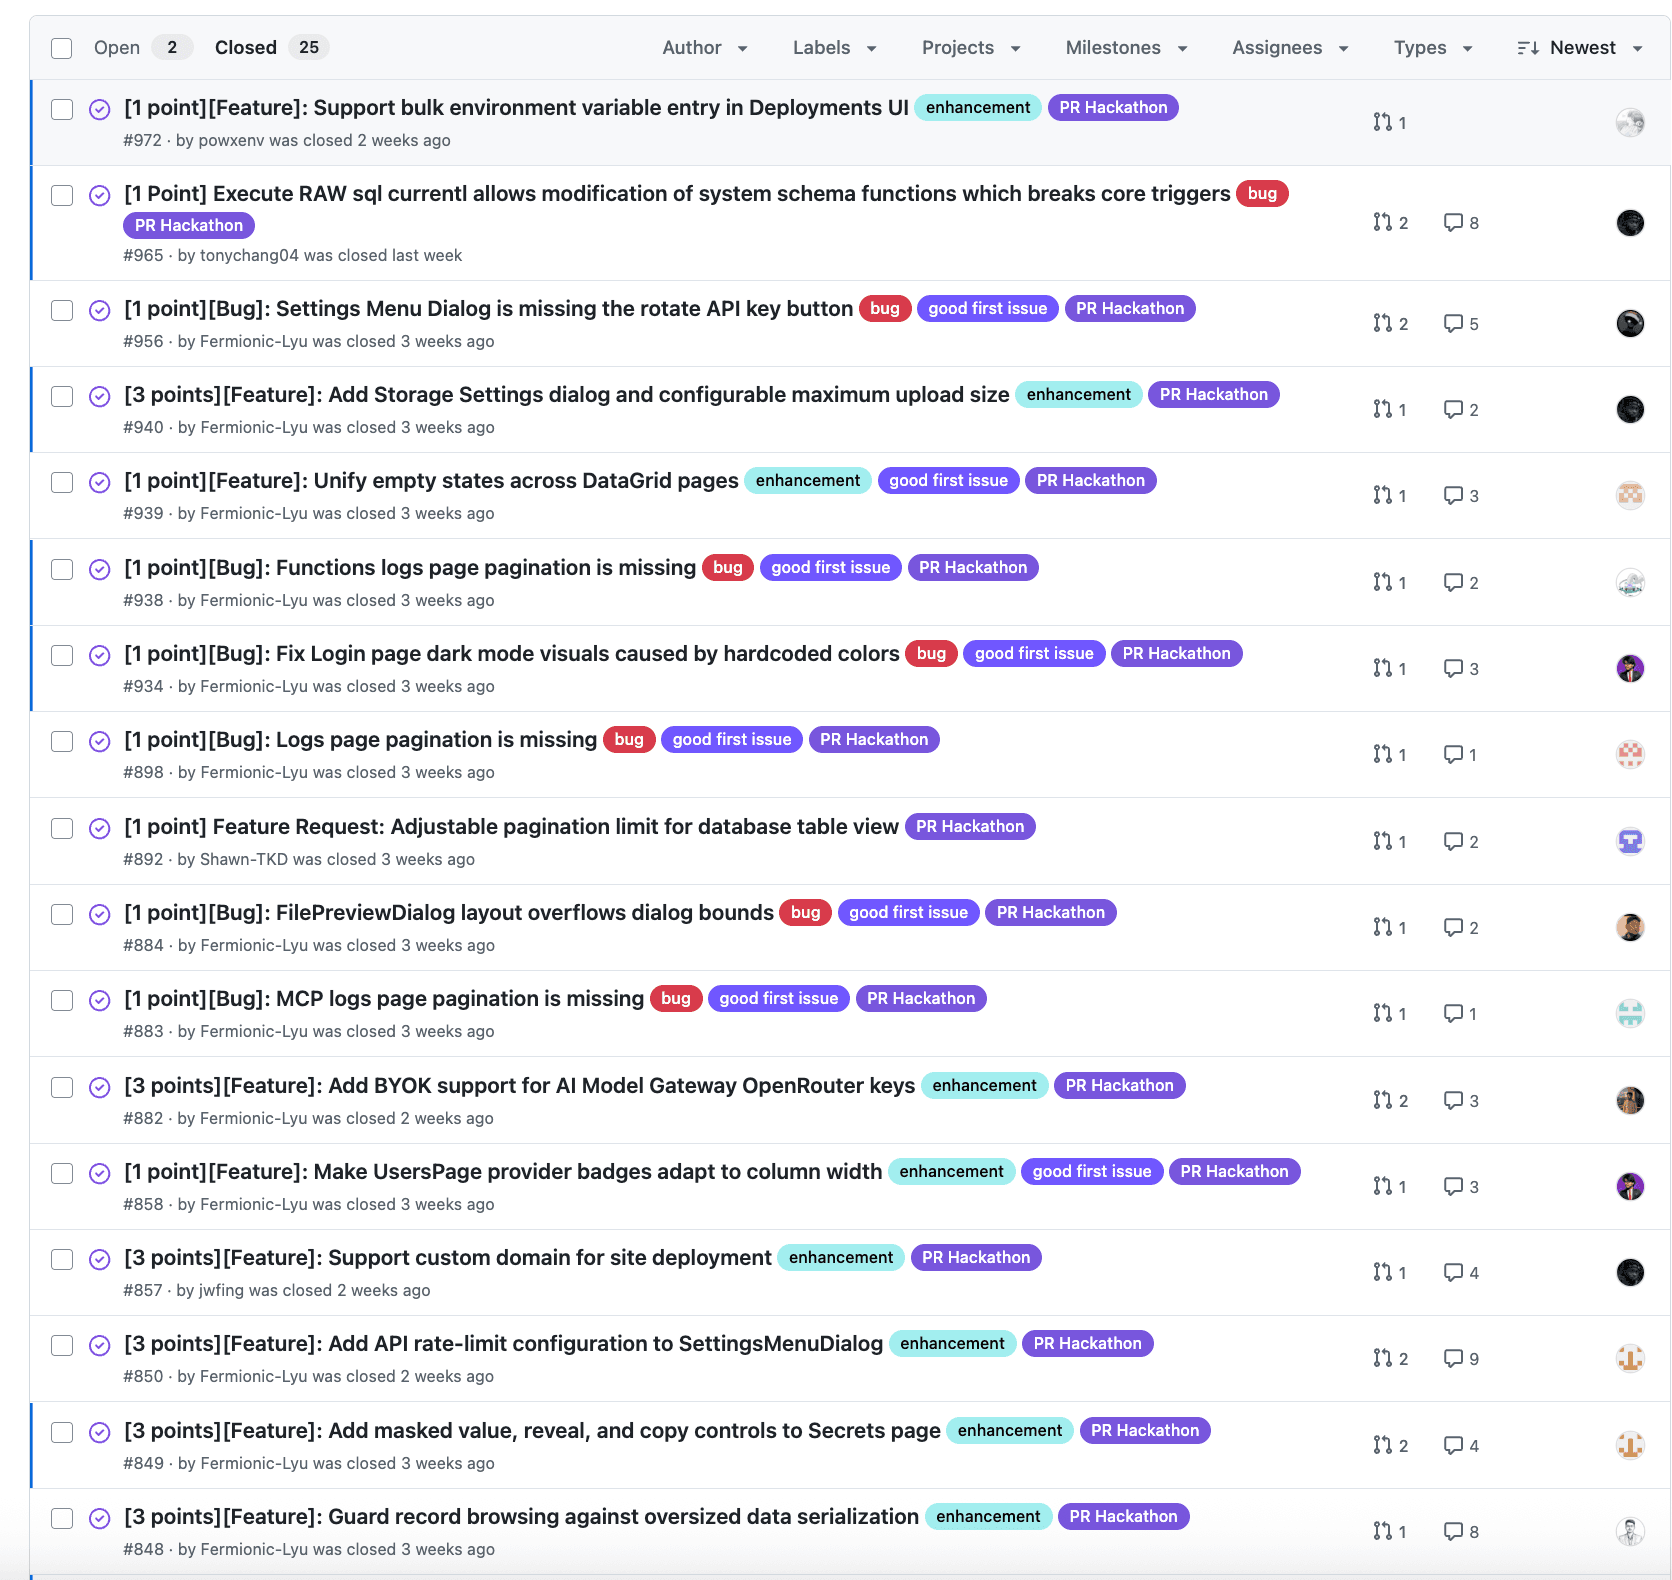Expand the Author filter dropdown
Viewport: 1672px width, 1580px height.
coord(704,48)
